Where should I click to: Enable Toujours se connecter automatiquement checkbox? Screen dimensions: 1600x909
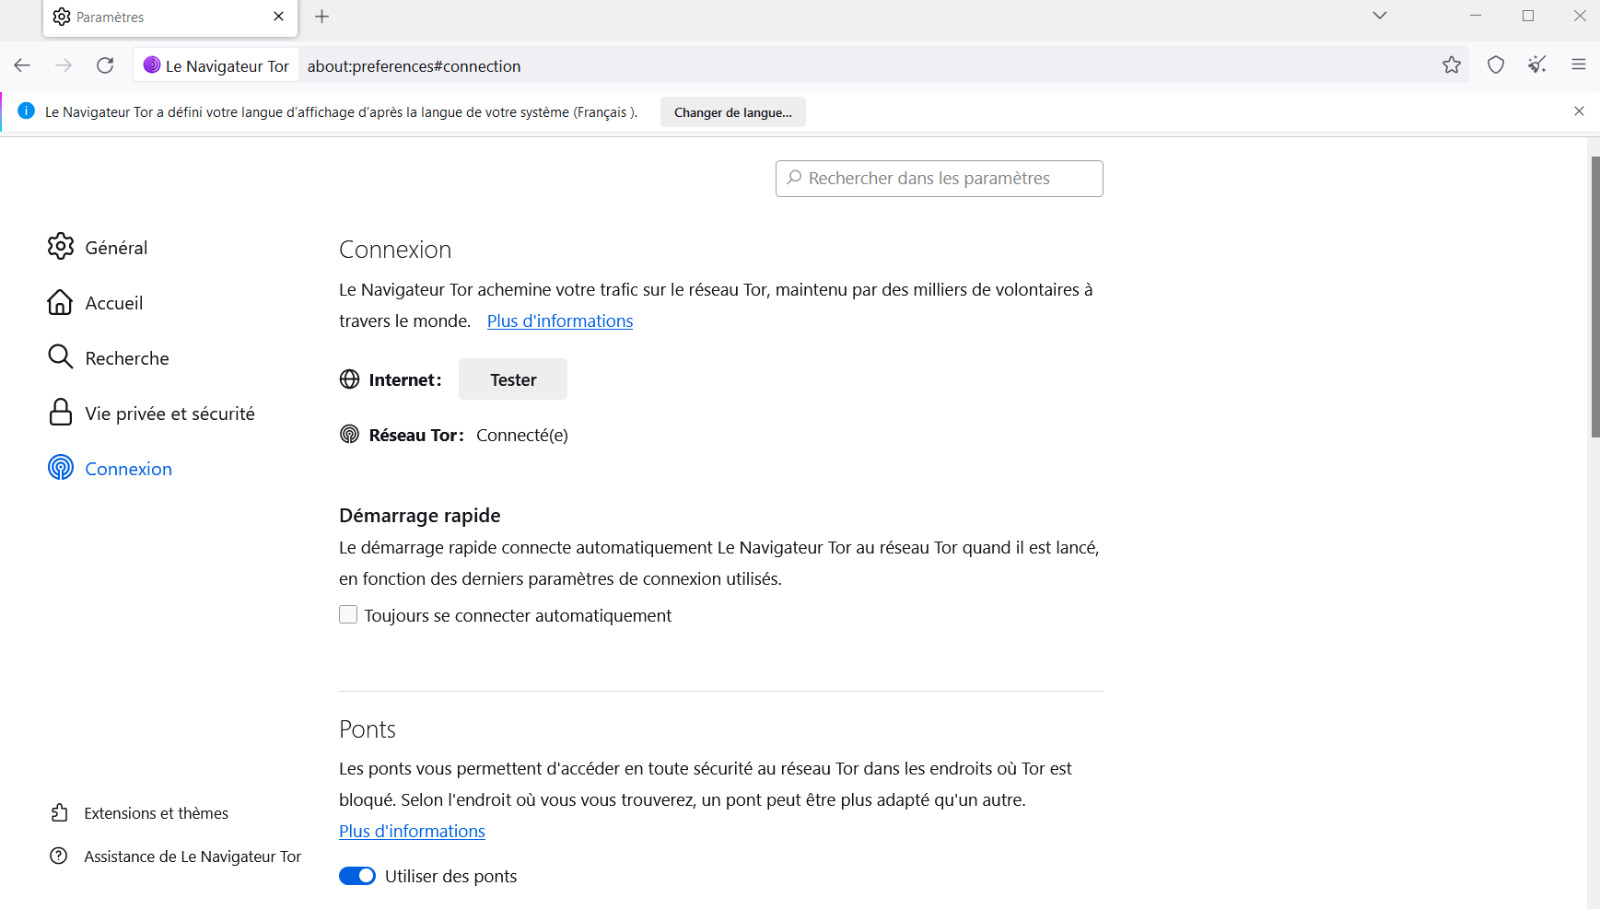point(348,615)
